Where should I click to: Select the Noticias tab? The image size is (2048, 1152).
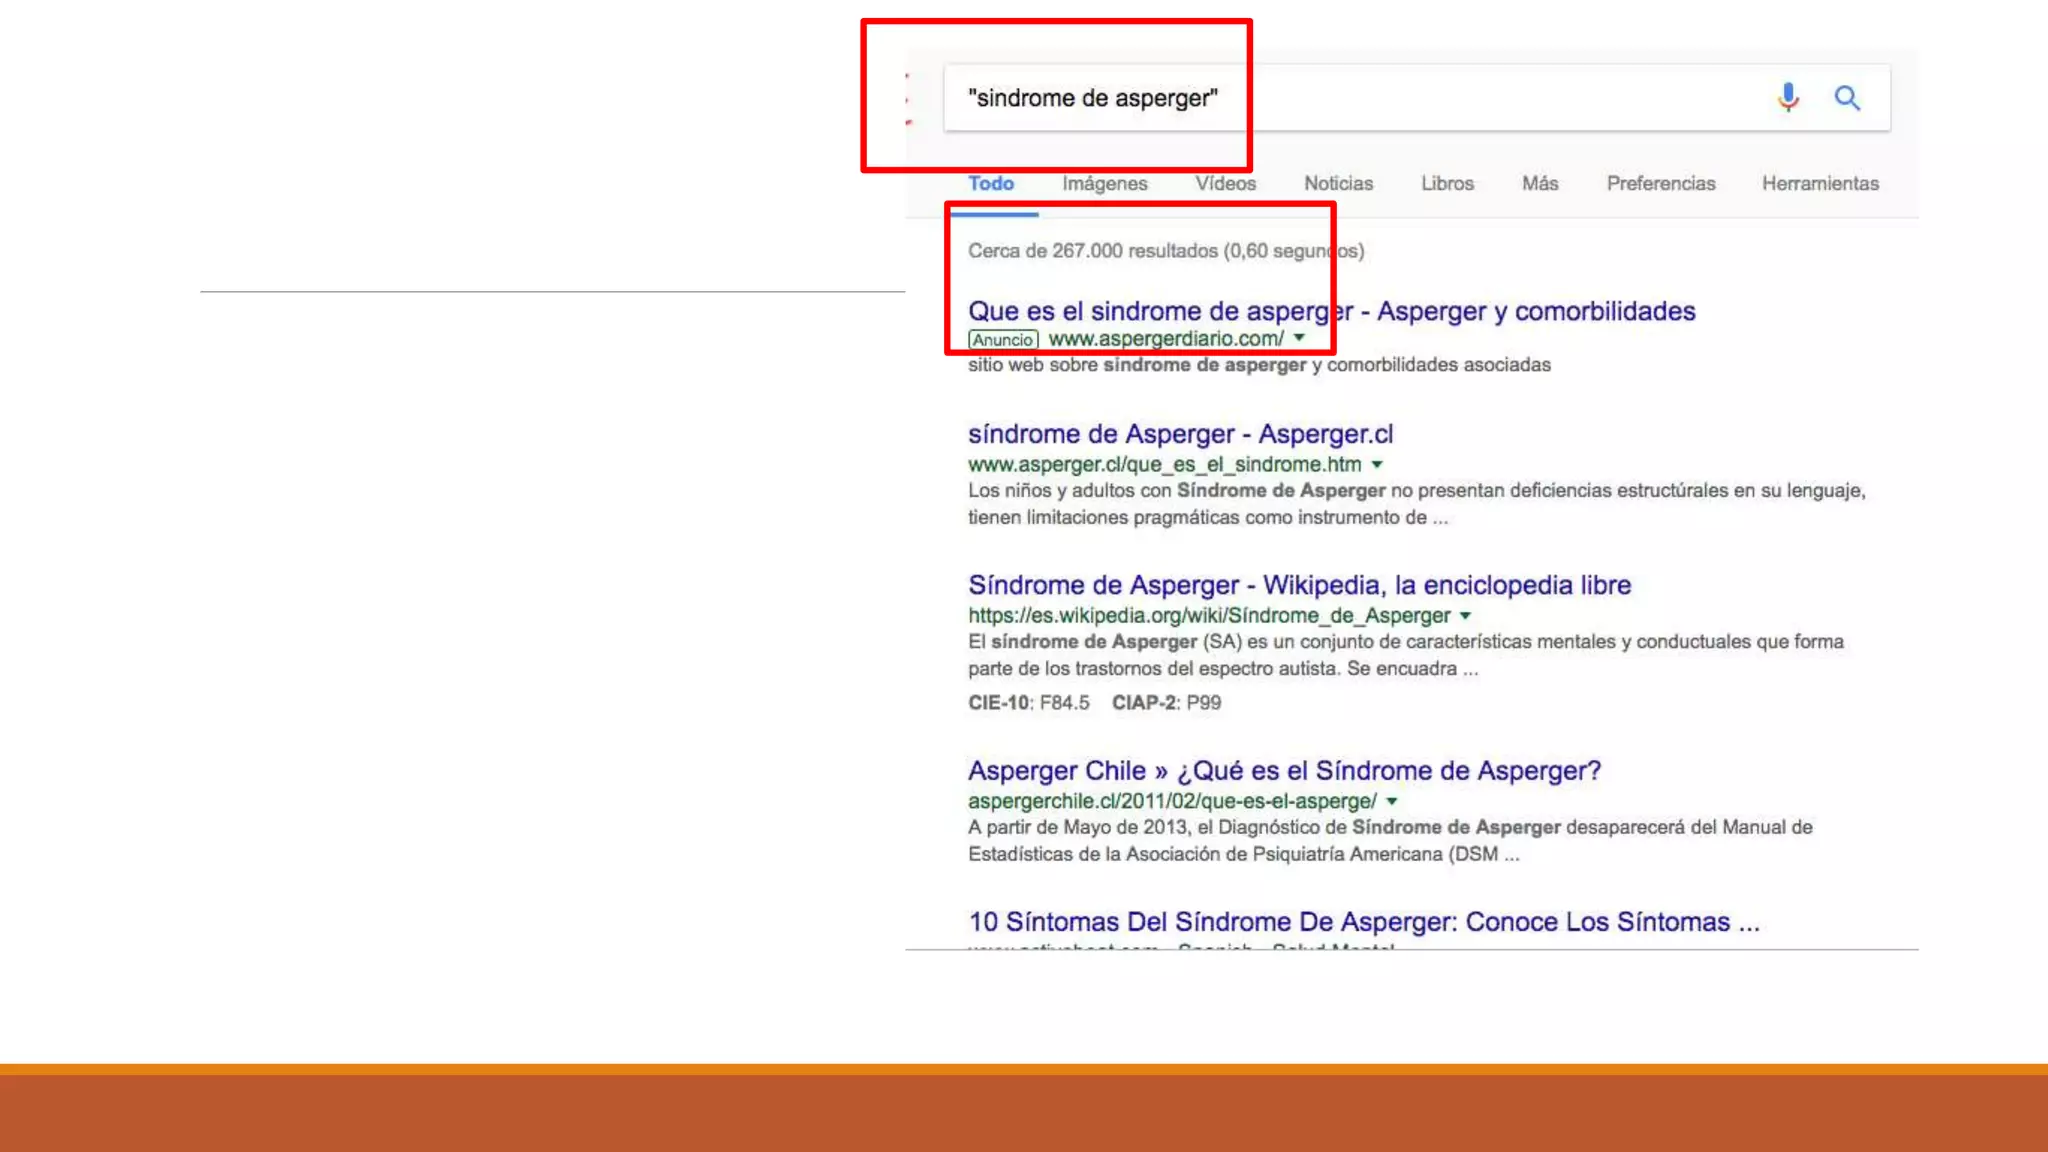(x=1338, y=183)
